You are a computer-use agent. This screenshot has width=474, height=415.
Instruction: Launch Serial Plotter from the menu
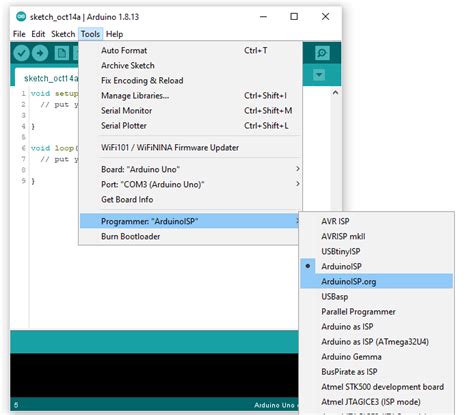coord(191,125)
